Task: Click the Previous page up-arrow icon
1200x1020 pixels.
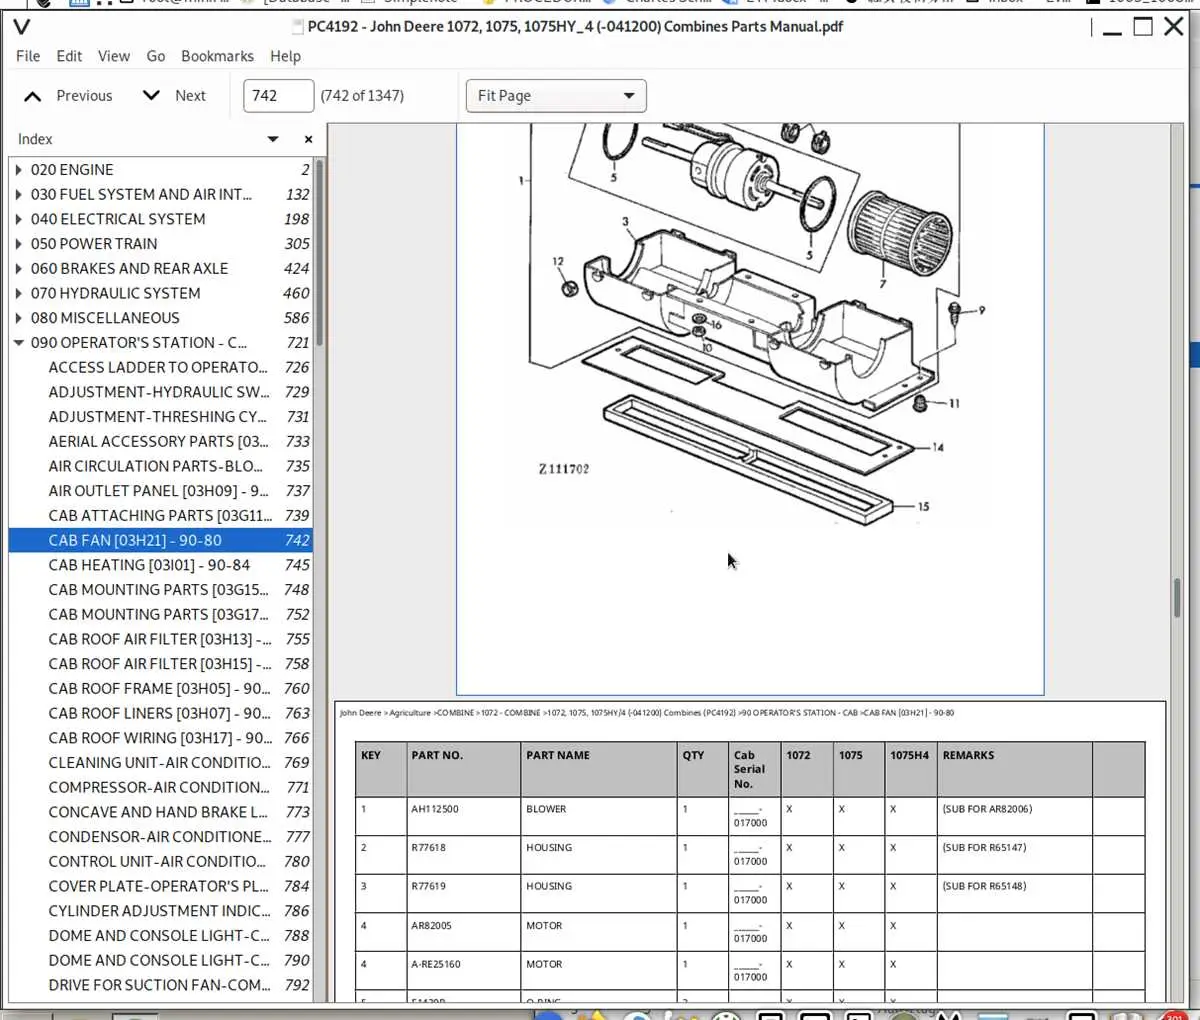Action: tap(33, 96)
